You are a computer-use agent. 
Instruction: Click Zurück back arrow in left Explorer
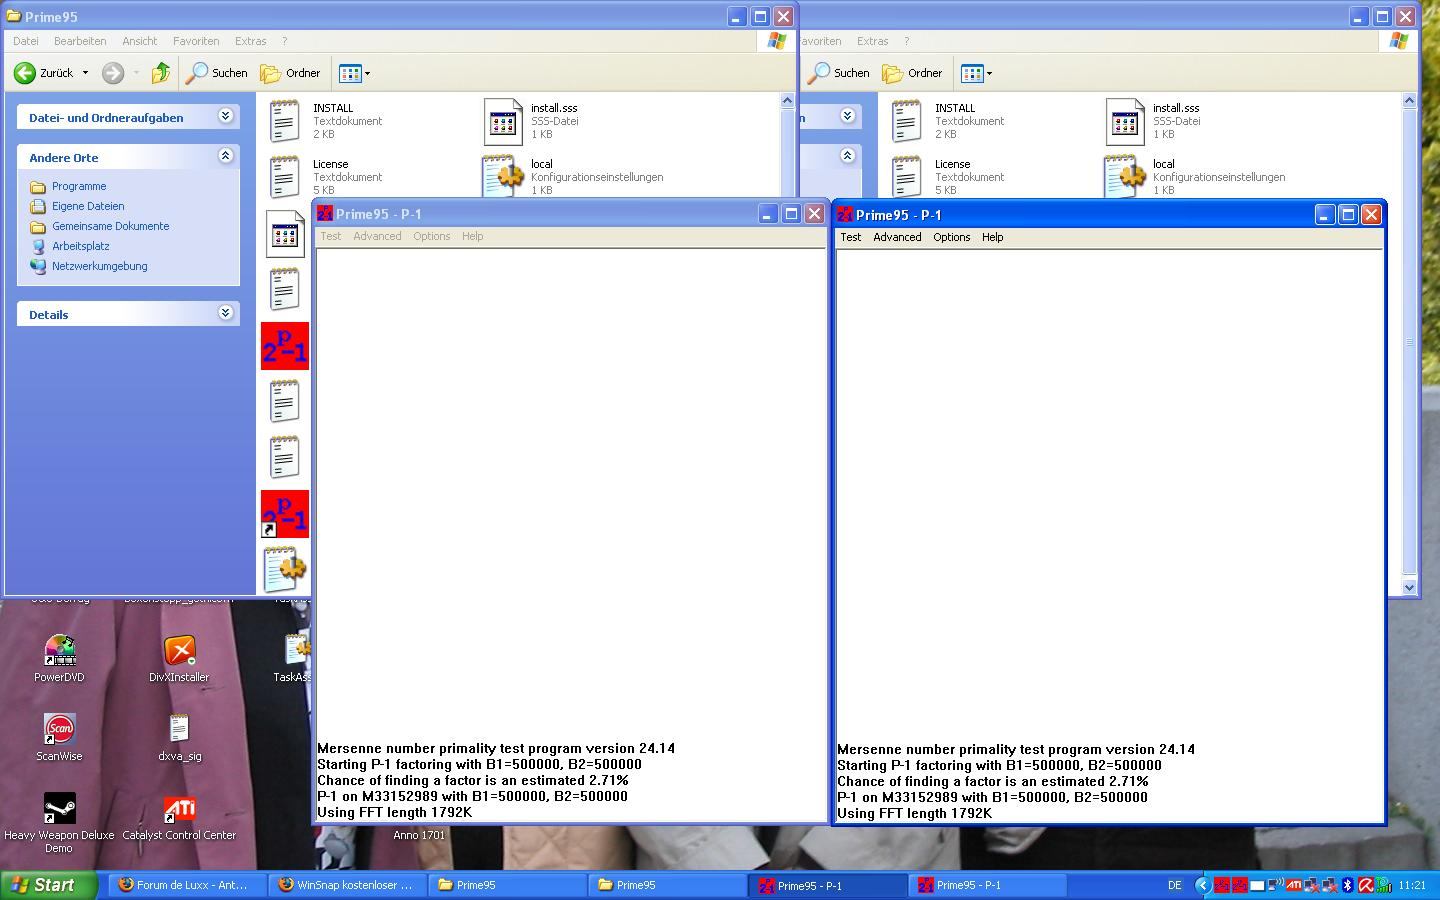[25, 73]
